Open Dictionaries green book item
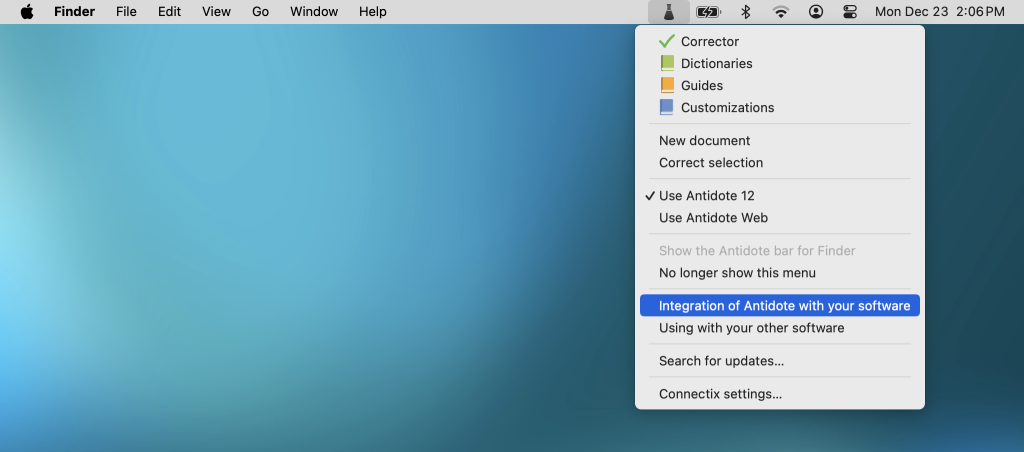1024x452 pixels. (716, 64)
